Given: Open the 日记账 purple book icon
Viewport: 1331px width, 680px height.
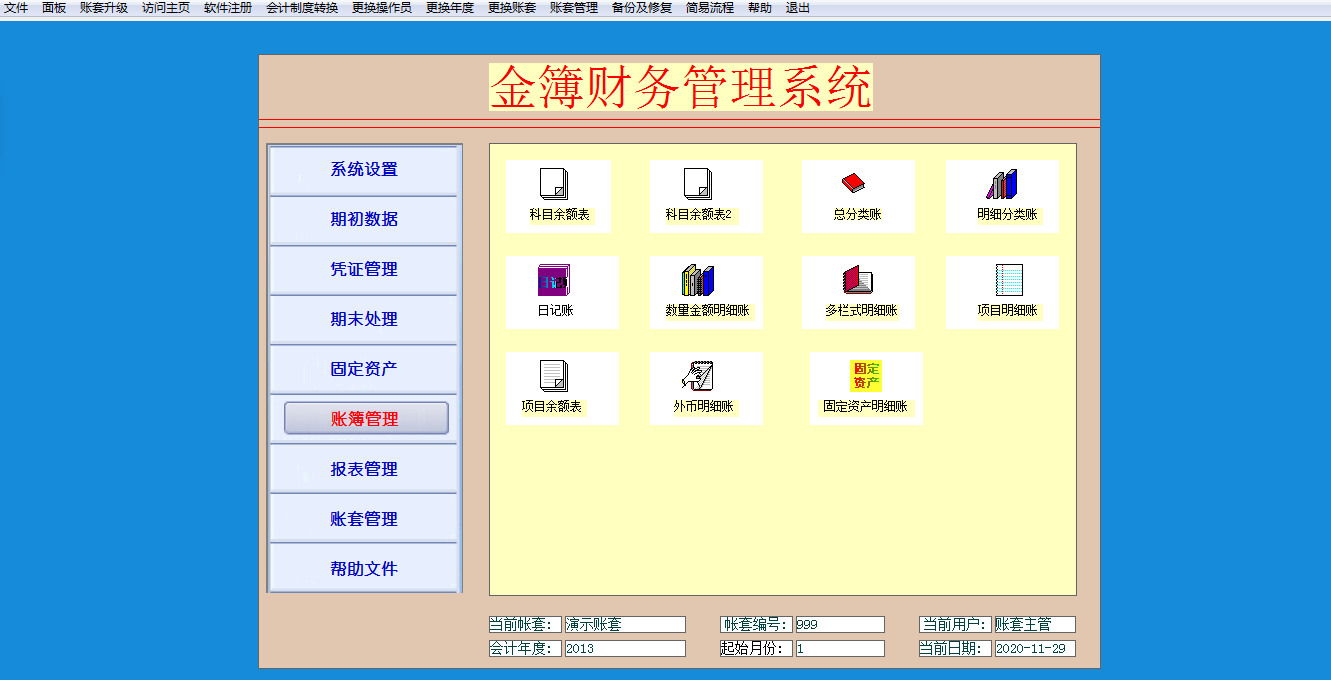Looking at the screenshot, I should click(554, 280).
